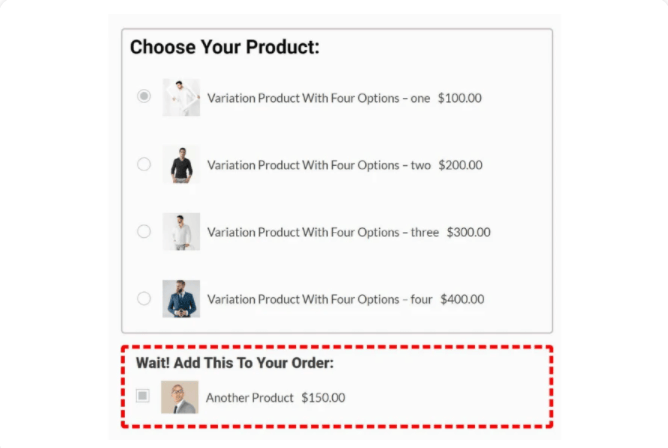Viewport: 668px width, 448px height.
Task: Click the product image for option one
Action: [181, 97]
